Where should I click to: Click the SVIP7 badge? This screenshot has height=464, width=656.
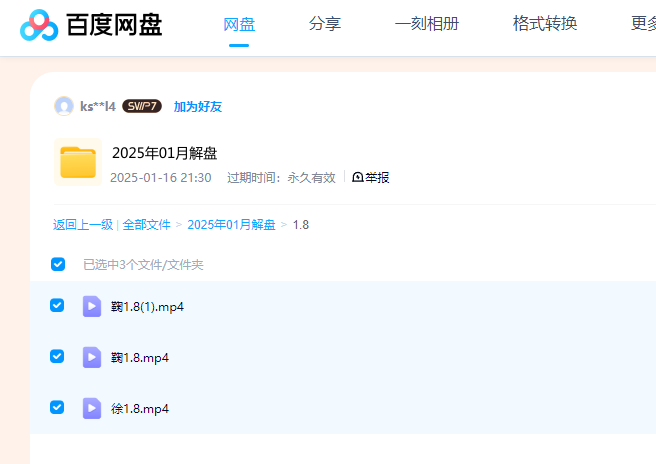tap(142, 106)
